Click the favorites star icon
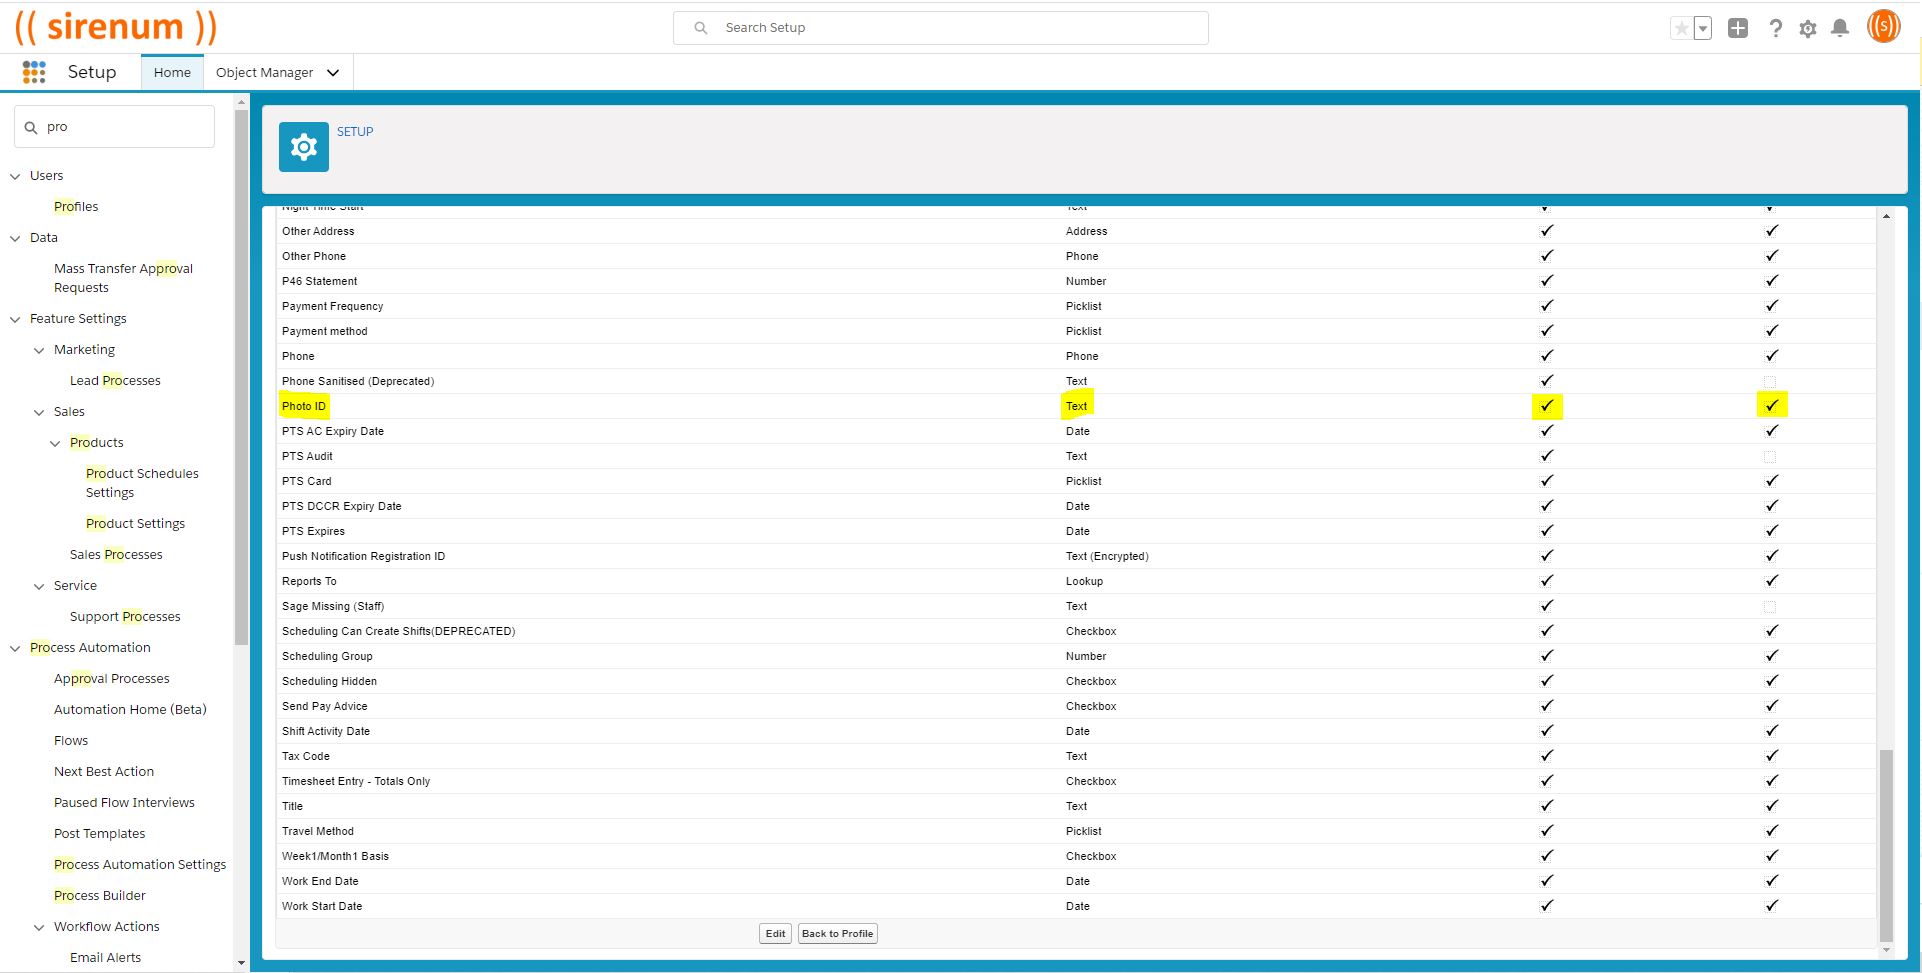Image resolution: width=1922 pixels, height=973 pixels. (1681, 29)
